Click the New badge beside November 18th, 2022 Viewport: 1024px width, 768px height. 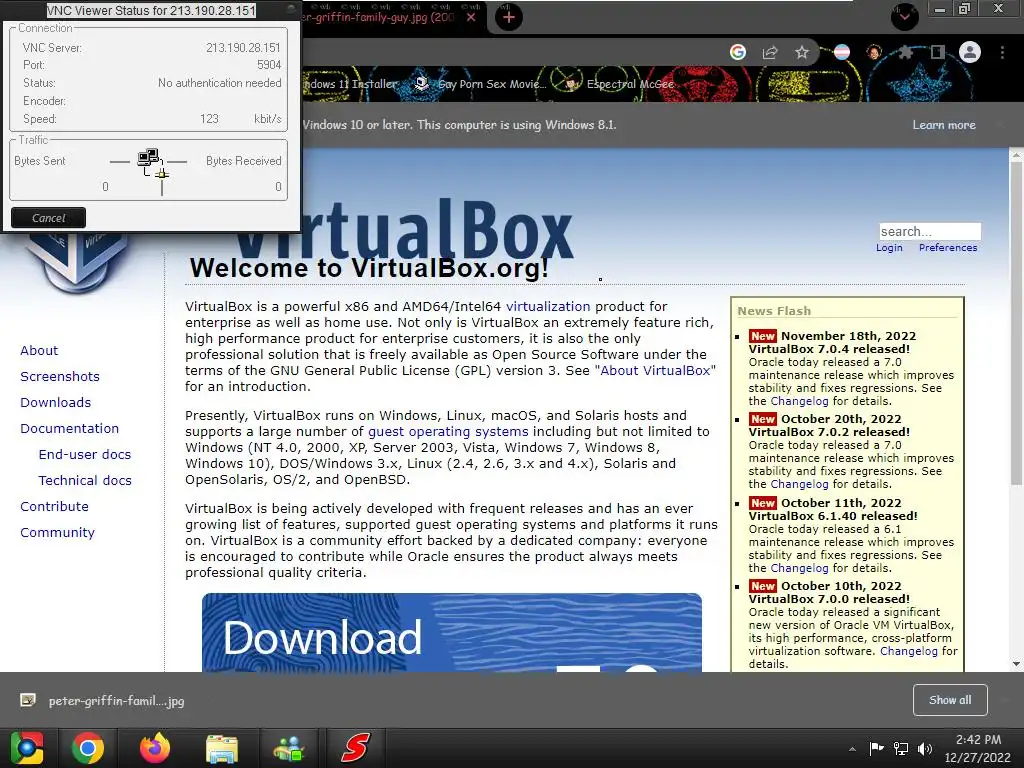tap(763, 336)
